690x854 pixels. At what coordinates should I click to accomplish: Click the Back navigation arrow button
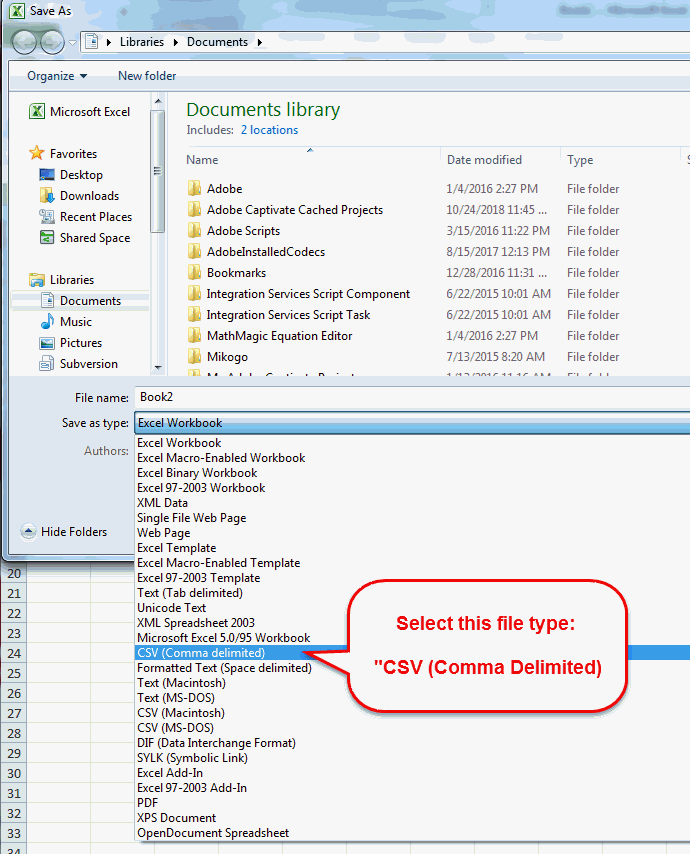coord(25,42)
